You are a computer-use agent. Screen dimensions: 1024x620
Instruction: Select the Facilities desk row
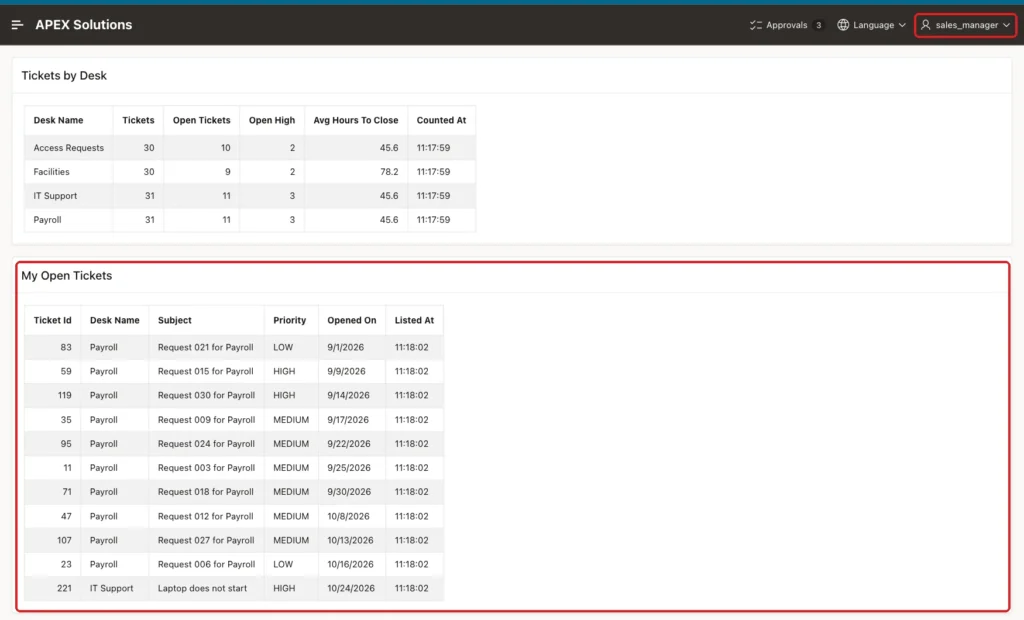[x=250, y=172]
